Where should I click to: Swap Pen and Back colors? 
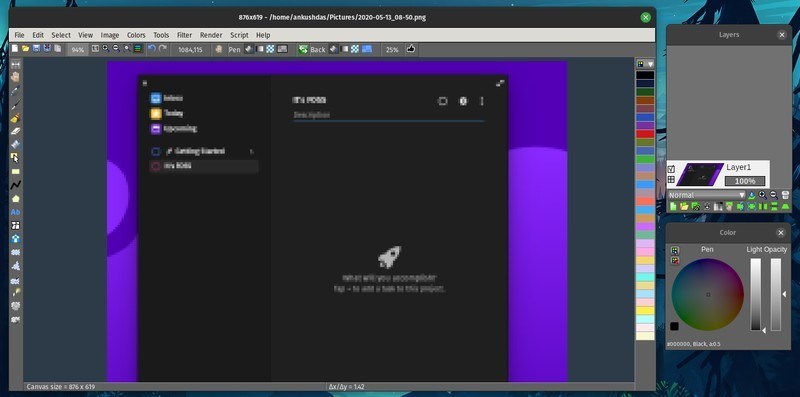pos(303,49)
